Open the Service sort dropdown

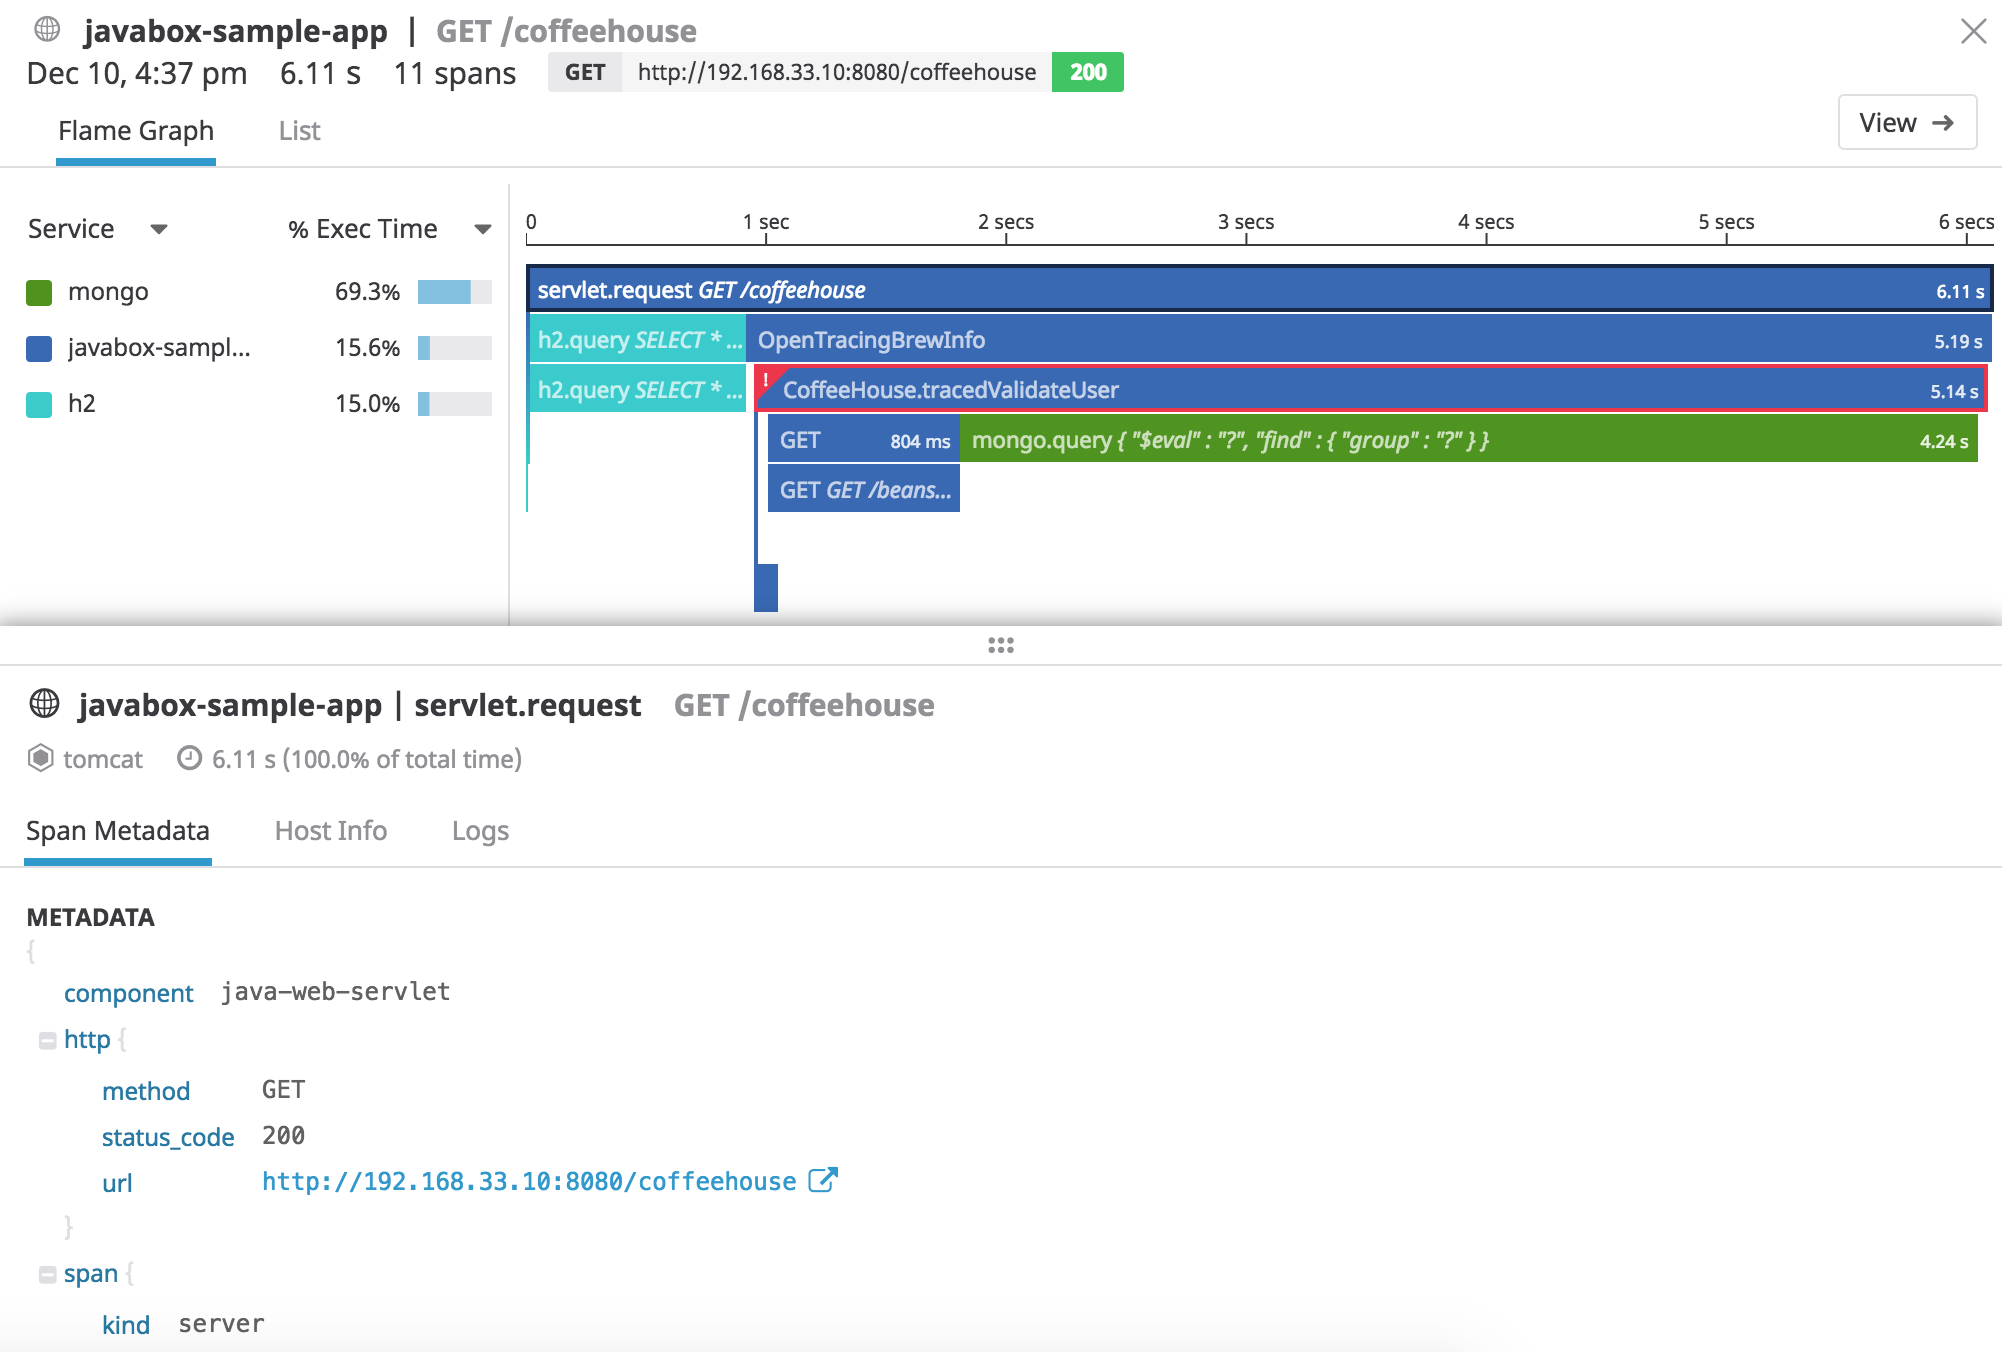[x=160, y=229]
